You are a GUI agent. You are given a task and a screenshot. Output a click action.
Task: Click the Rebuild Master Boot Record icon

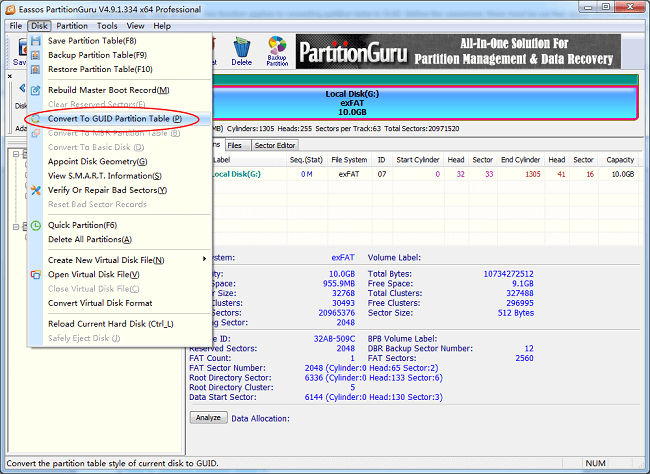36,90
